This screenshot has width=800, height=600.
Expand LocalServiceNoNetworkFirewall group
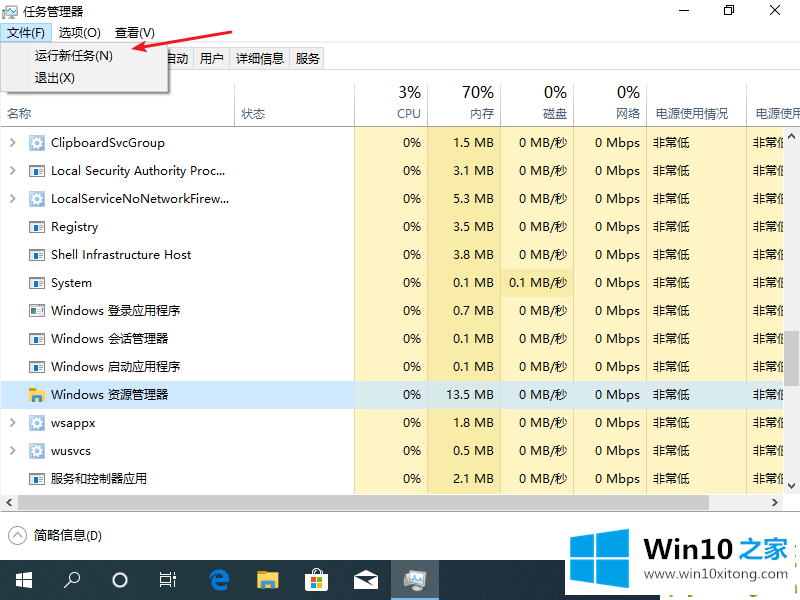pos(13,199)
